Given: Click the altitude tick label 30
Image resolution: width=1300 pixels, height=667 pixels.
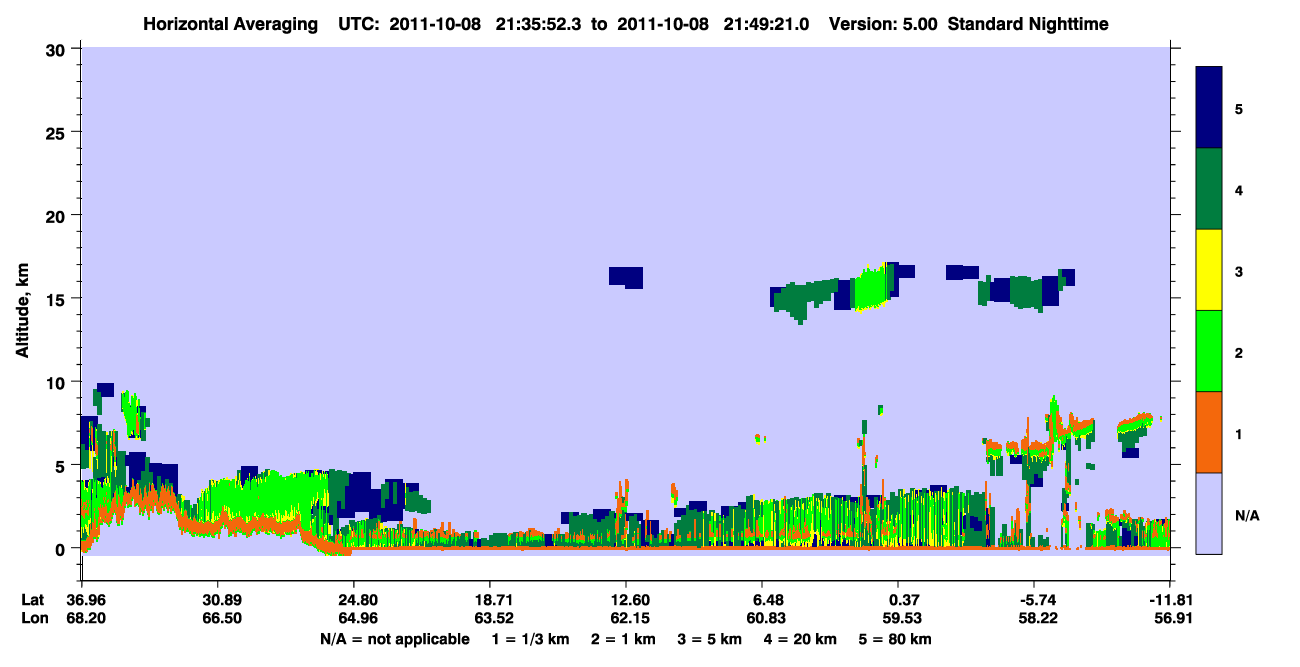Looking at the screenshot, I should pos(58,49).
